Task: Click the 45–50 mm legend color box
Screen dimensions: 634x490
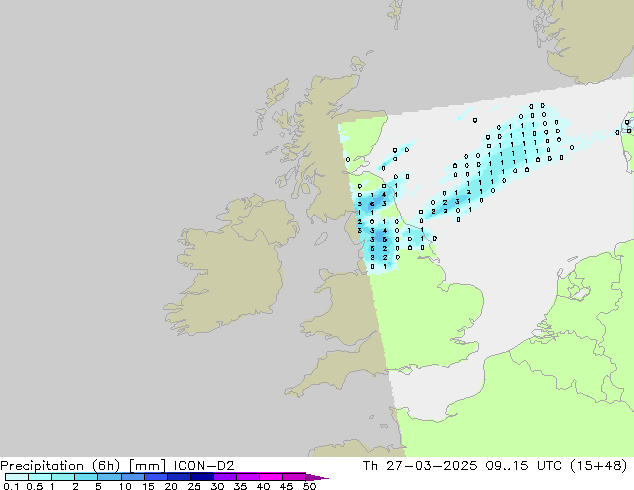Action: [294, 477]
